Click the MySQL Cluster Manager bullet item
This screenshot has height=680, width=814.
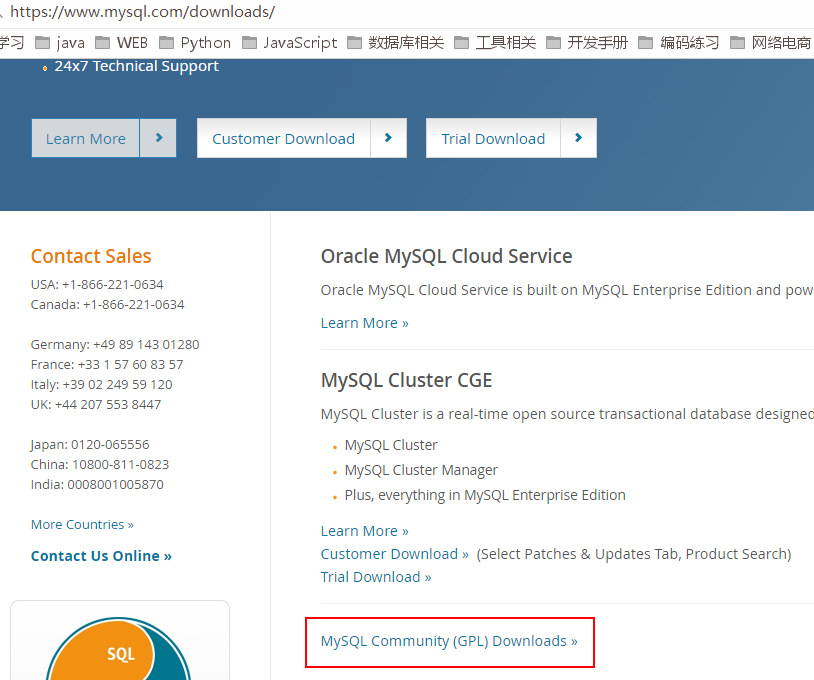[421, 470]
